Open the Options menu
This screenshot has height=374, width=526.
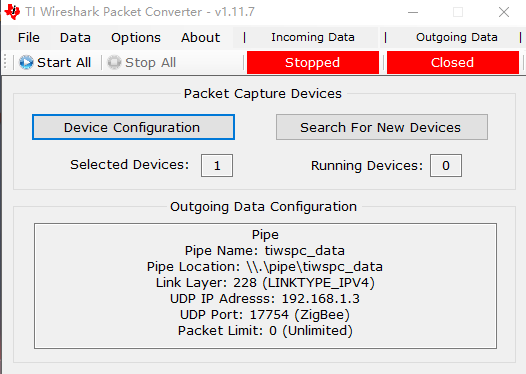pyautogui.click(x=136, y=38)
